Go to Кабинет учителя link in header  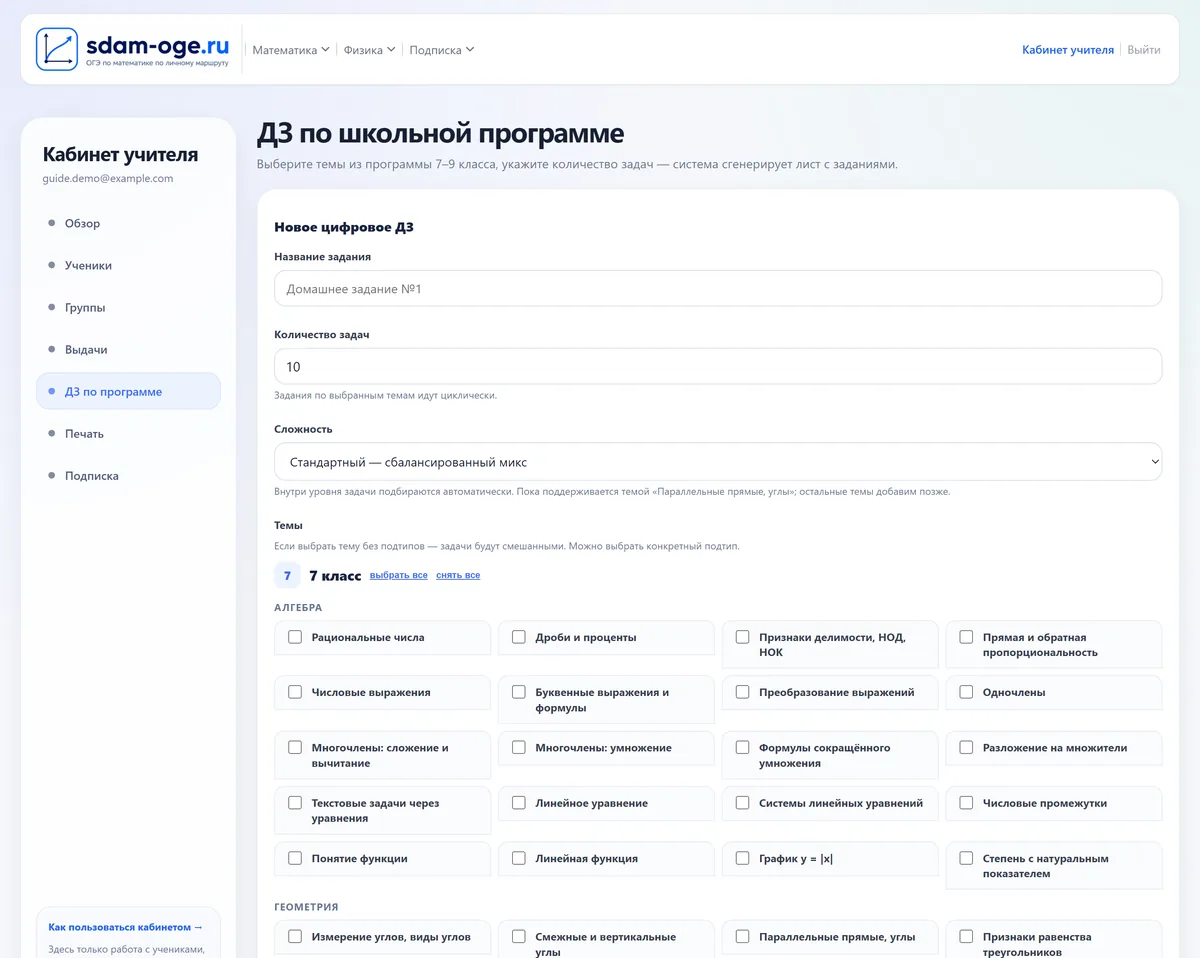click(x=1068, y=50)
